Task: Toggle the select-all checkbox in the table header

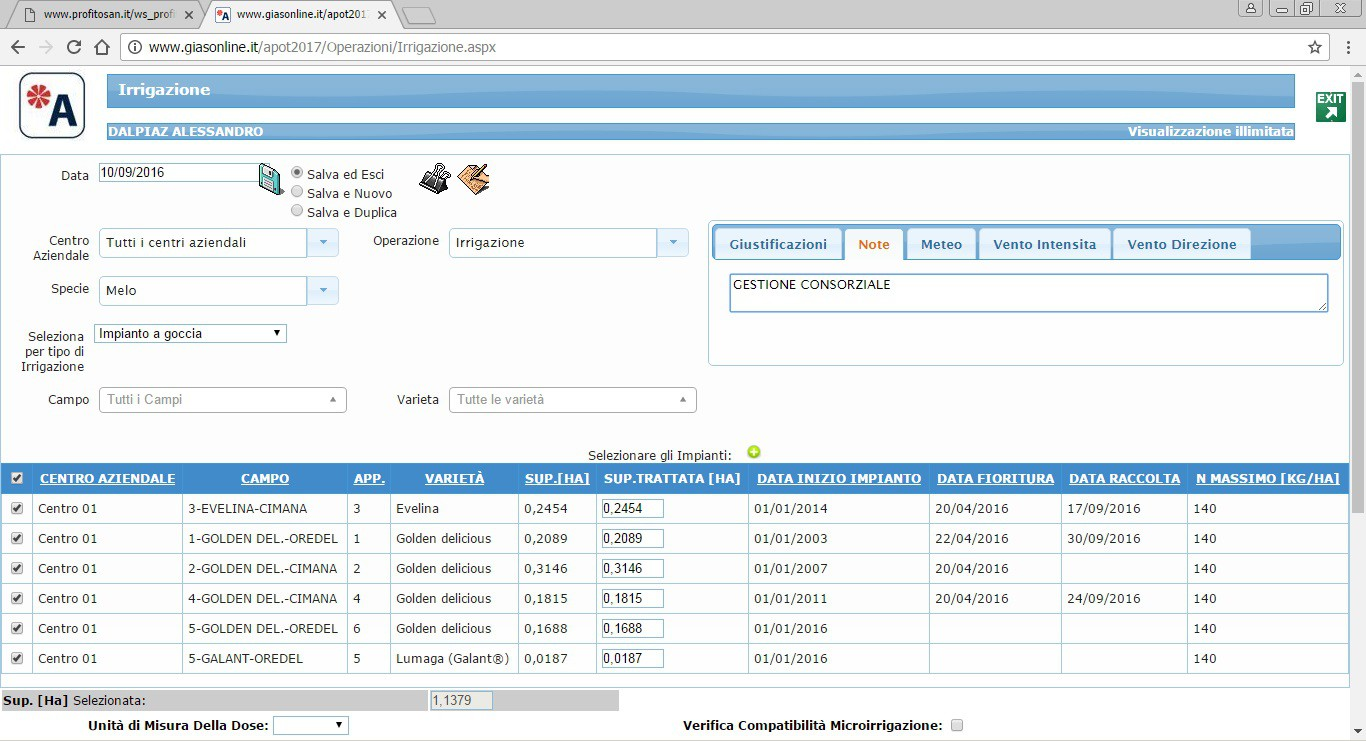Action: [x=16, y=479]
